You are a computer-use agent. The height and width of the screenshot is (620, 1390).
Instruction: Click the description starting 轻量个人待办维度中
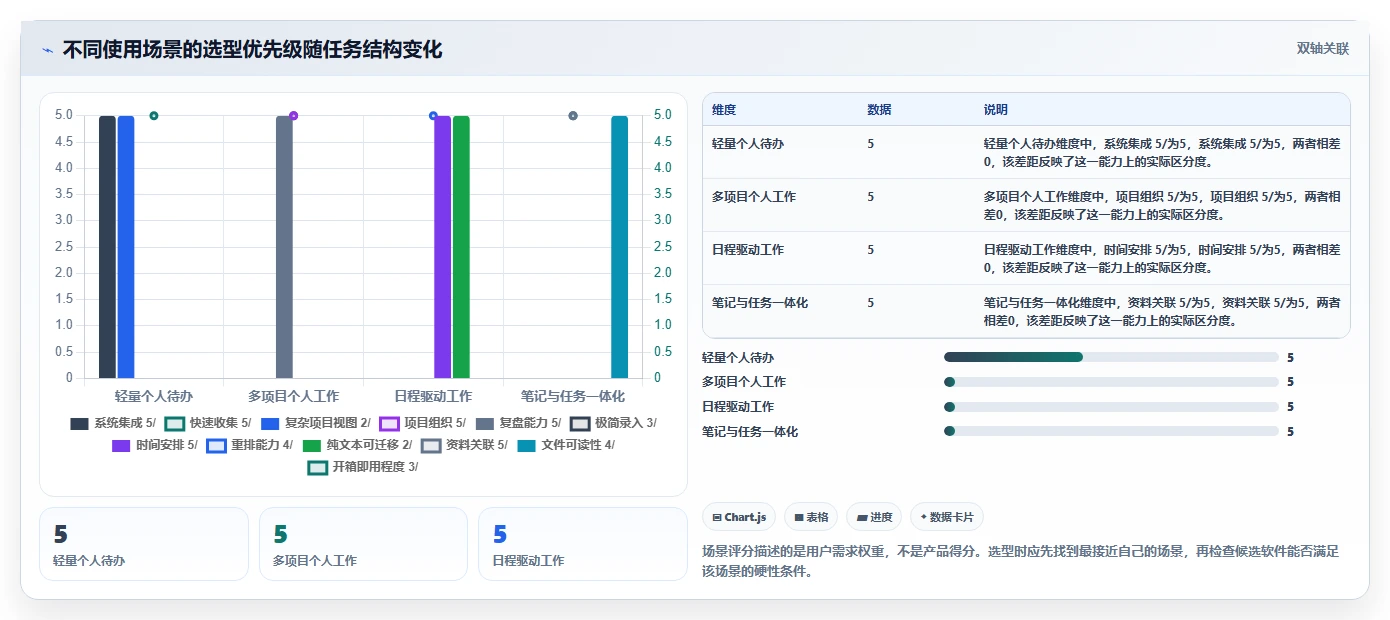pyautogui.click(x=1162, y=152)
